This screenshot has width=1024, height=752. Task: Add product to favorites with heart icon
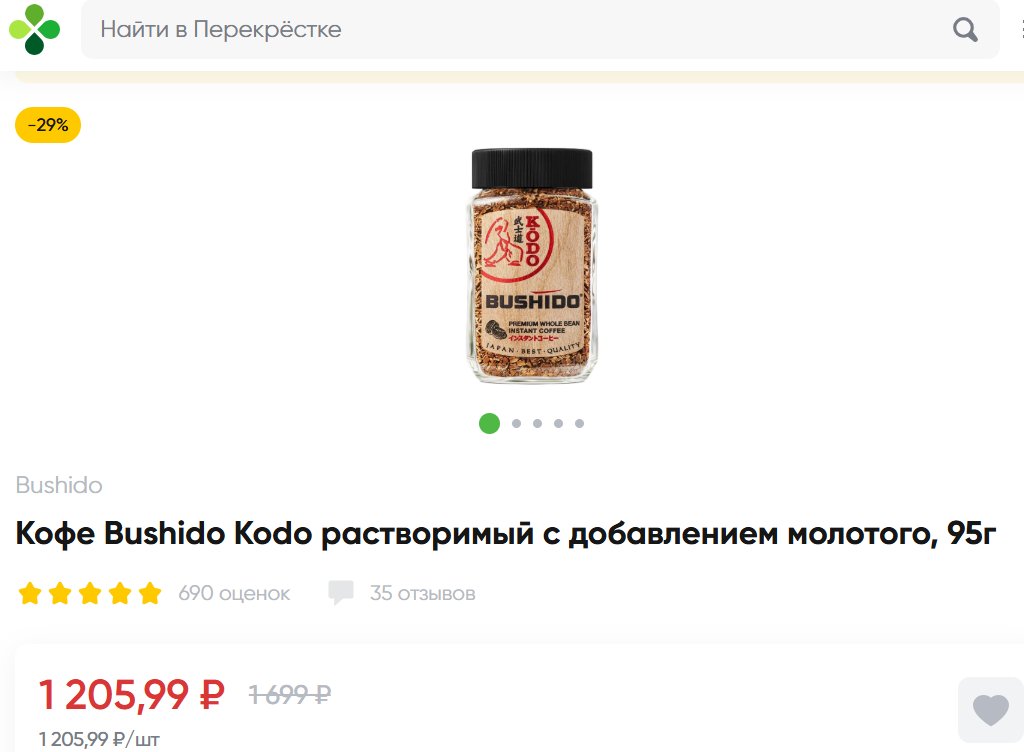click(x=990, y=710)
